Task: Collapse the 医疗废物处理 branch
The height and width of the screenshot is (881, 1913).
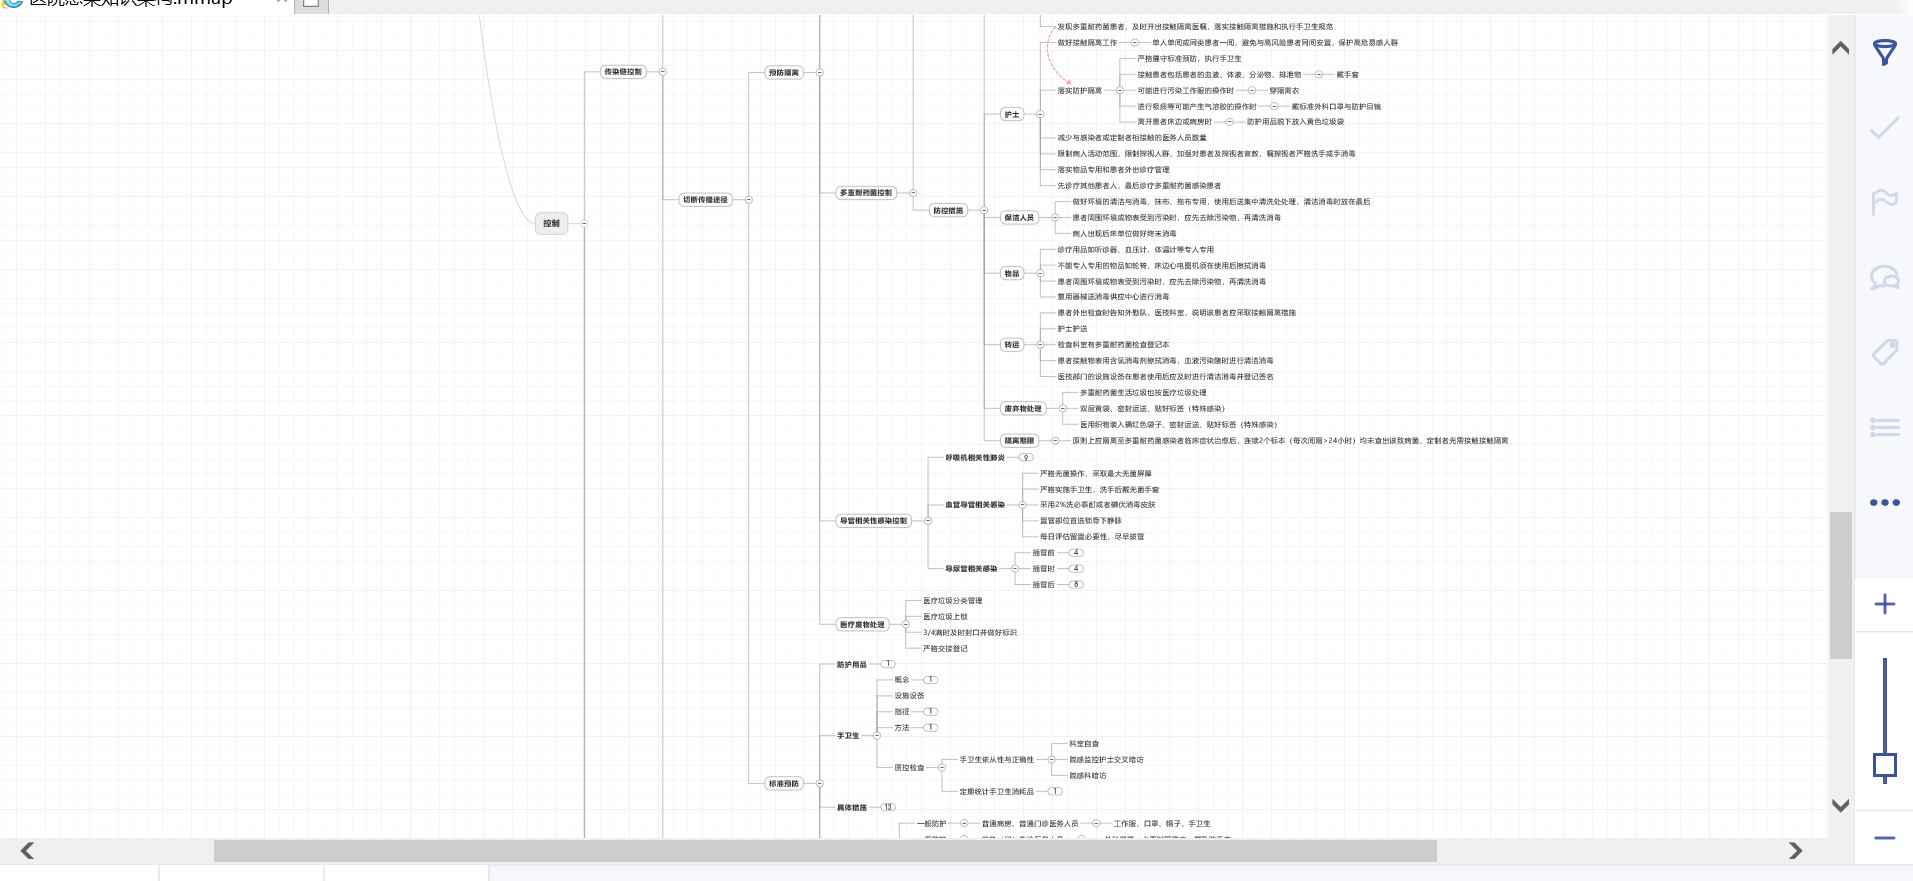Action: tap(905, 625)
